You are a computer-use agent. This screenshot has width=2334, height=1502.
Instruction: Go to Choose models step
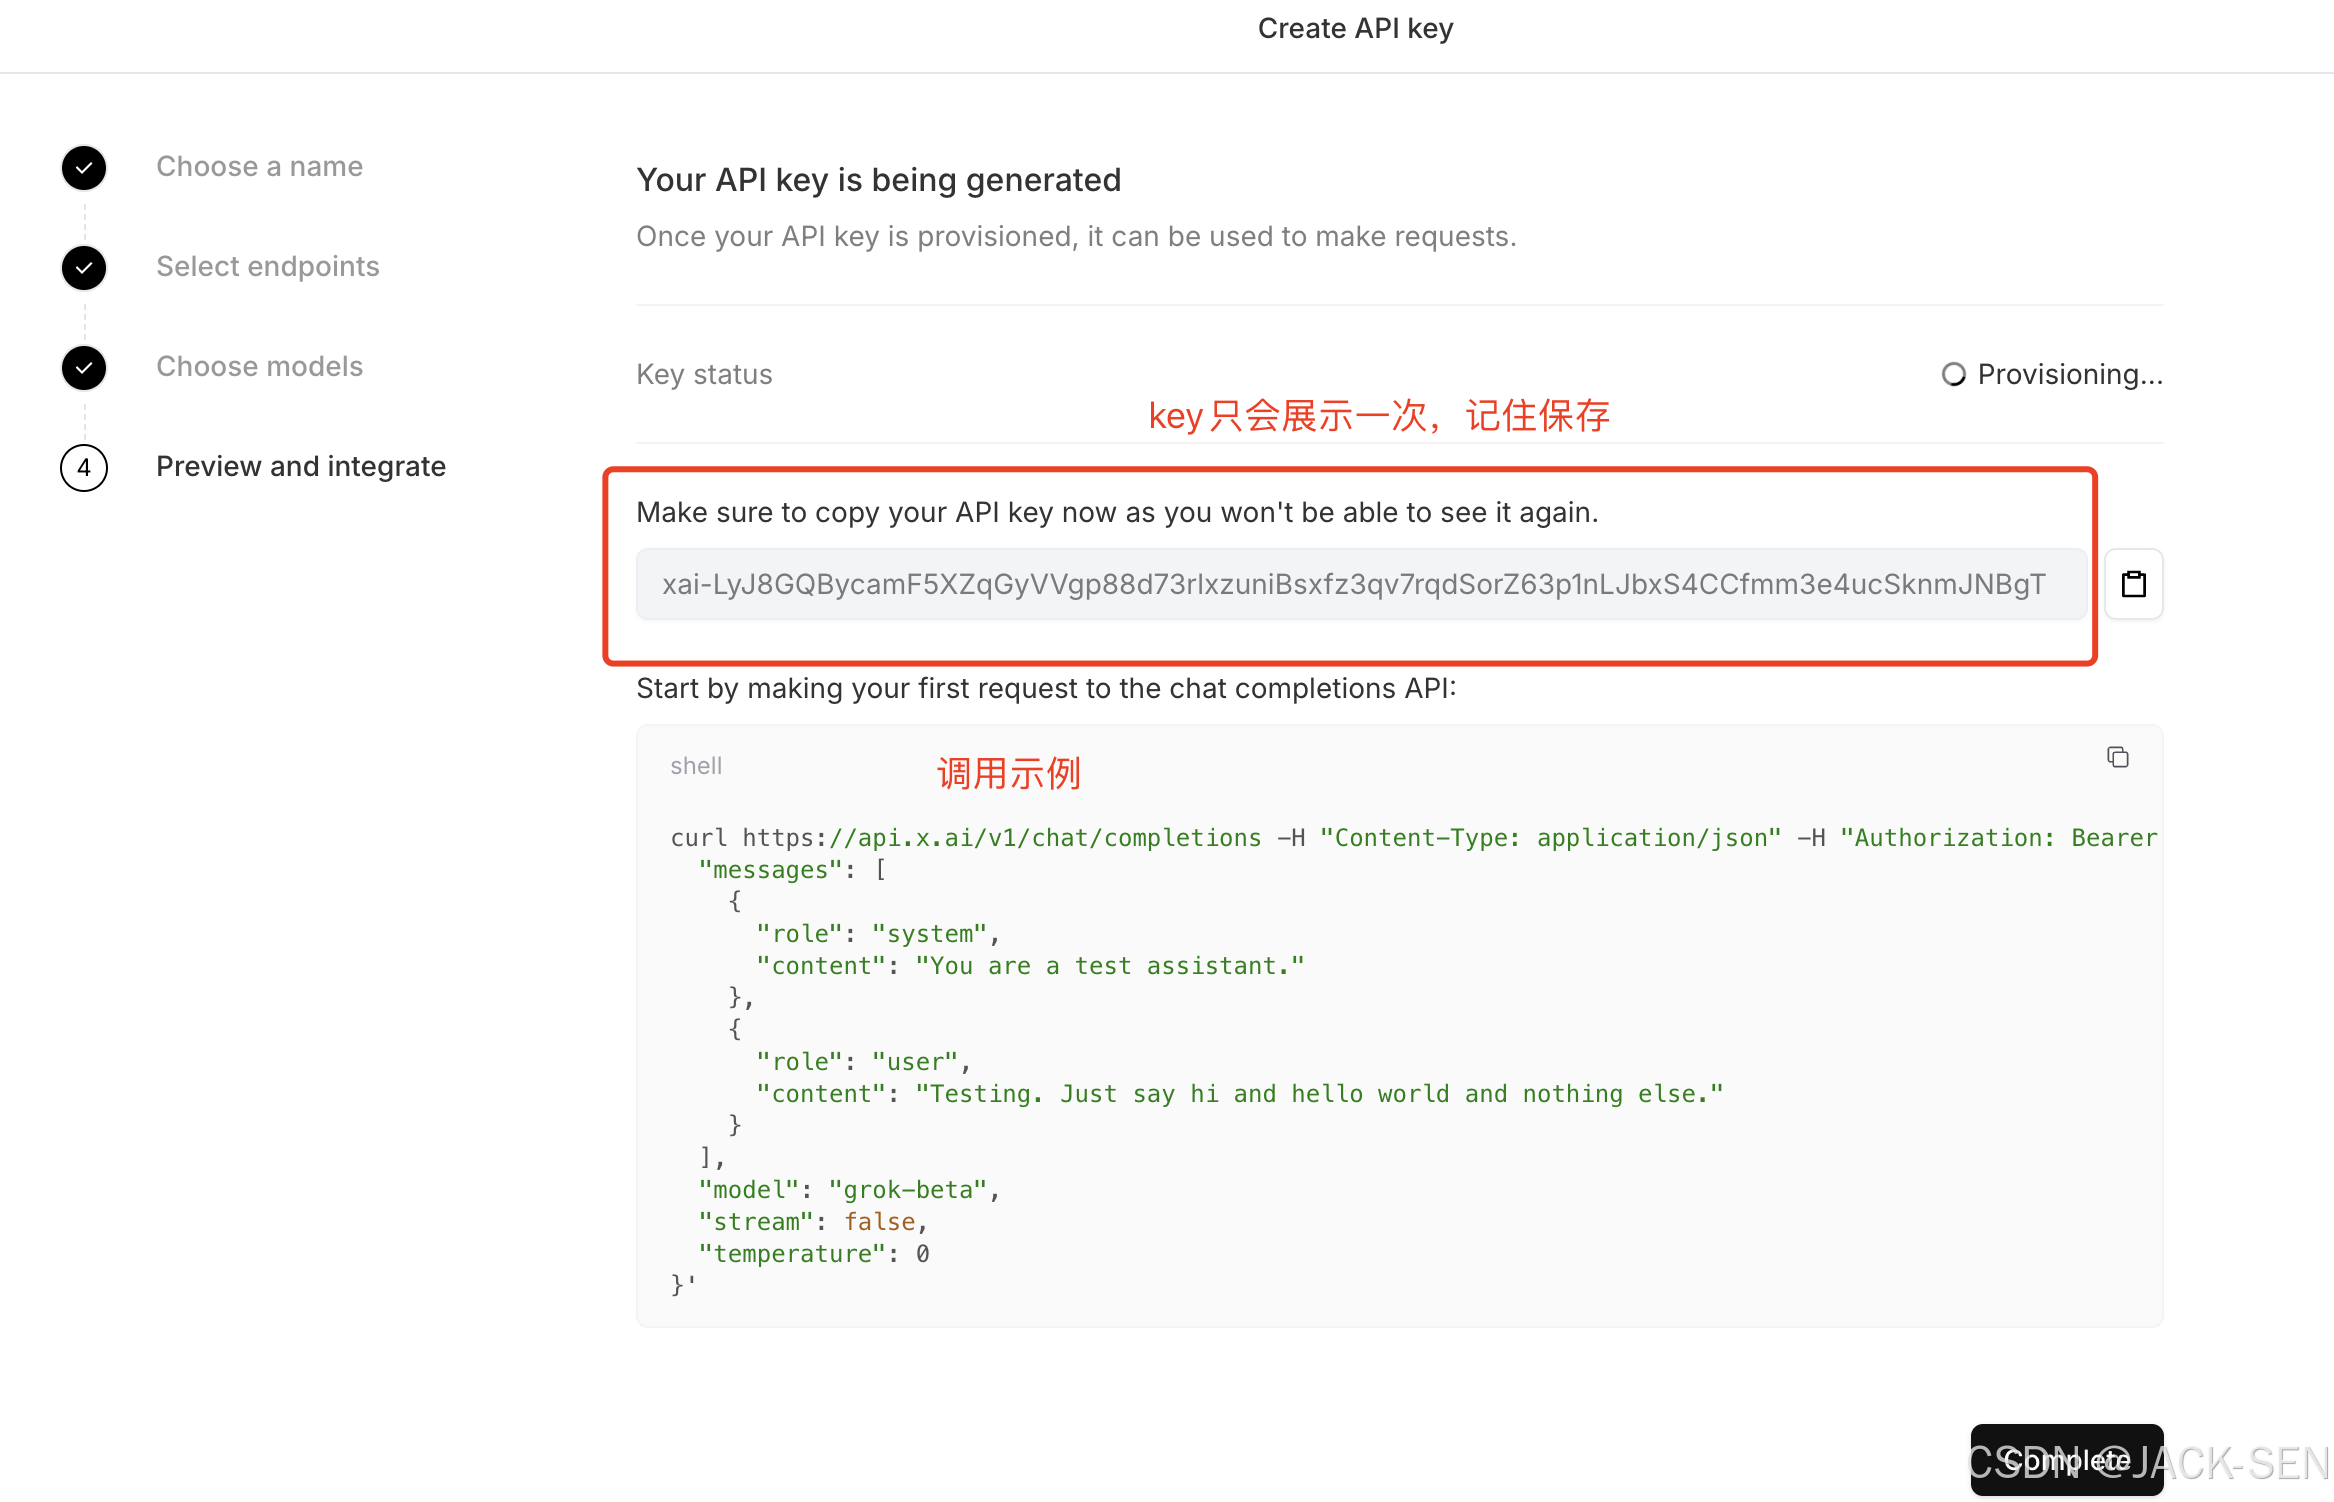coord(259,366)
